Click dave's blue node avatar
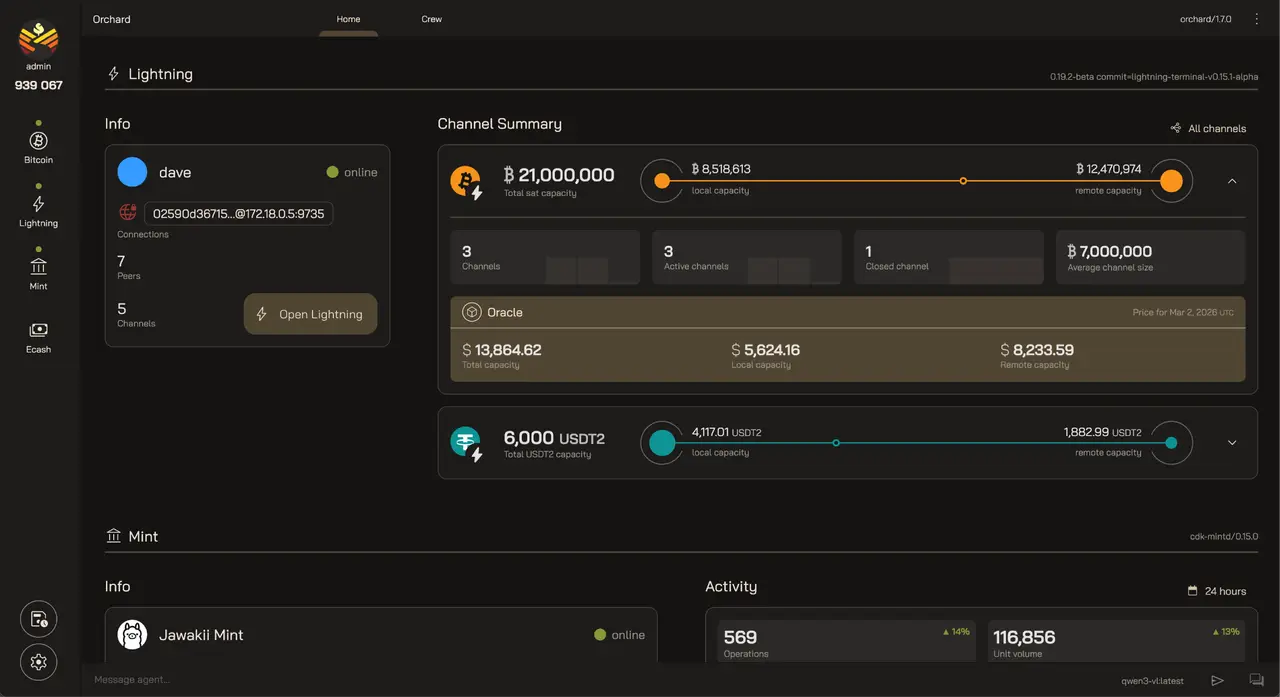Image resolution: width=1280 pixels, height=697 pixels. pos(132,172)
